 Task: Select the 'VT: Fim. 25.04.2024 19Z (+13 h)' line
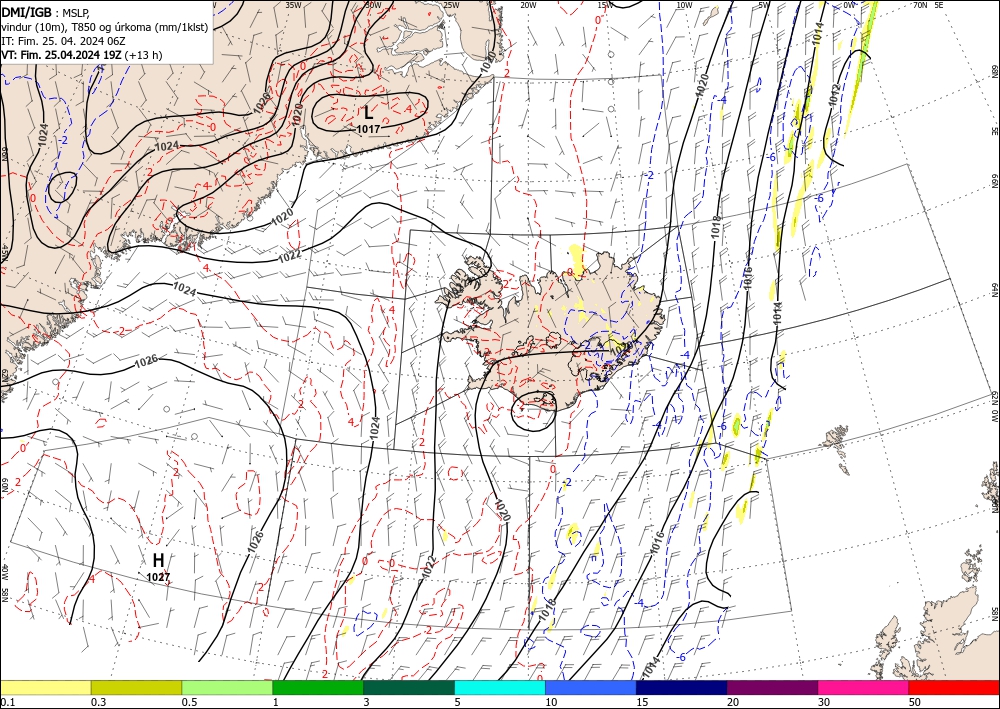(x=82, y=55)
